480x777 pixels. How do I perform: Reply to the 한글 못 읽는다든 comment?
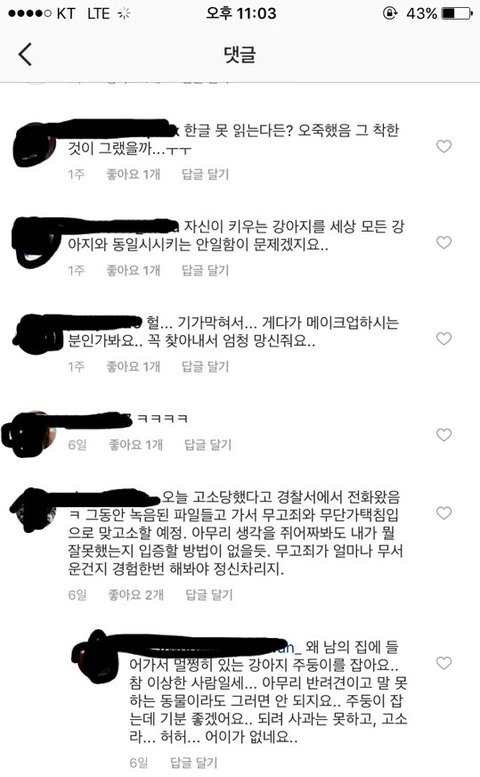click(x=205, y=174)
